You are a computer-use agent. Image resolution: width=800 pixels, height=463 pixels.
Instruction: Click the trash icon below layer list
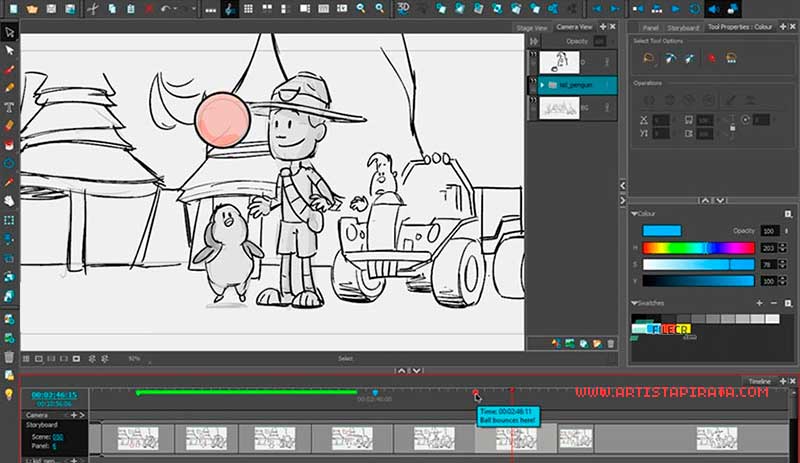click(611, 344)
